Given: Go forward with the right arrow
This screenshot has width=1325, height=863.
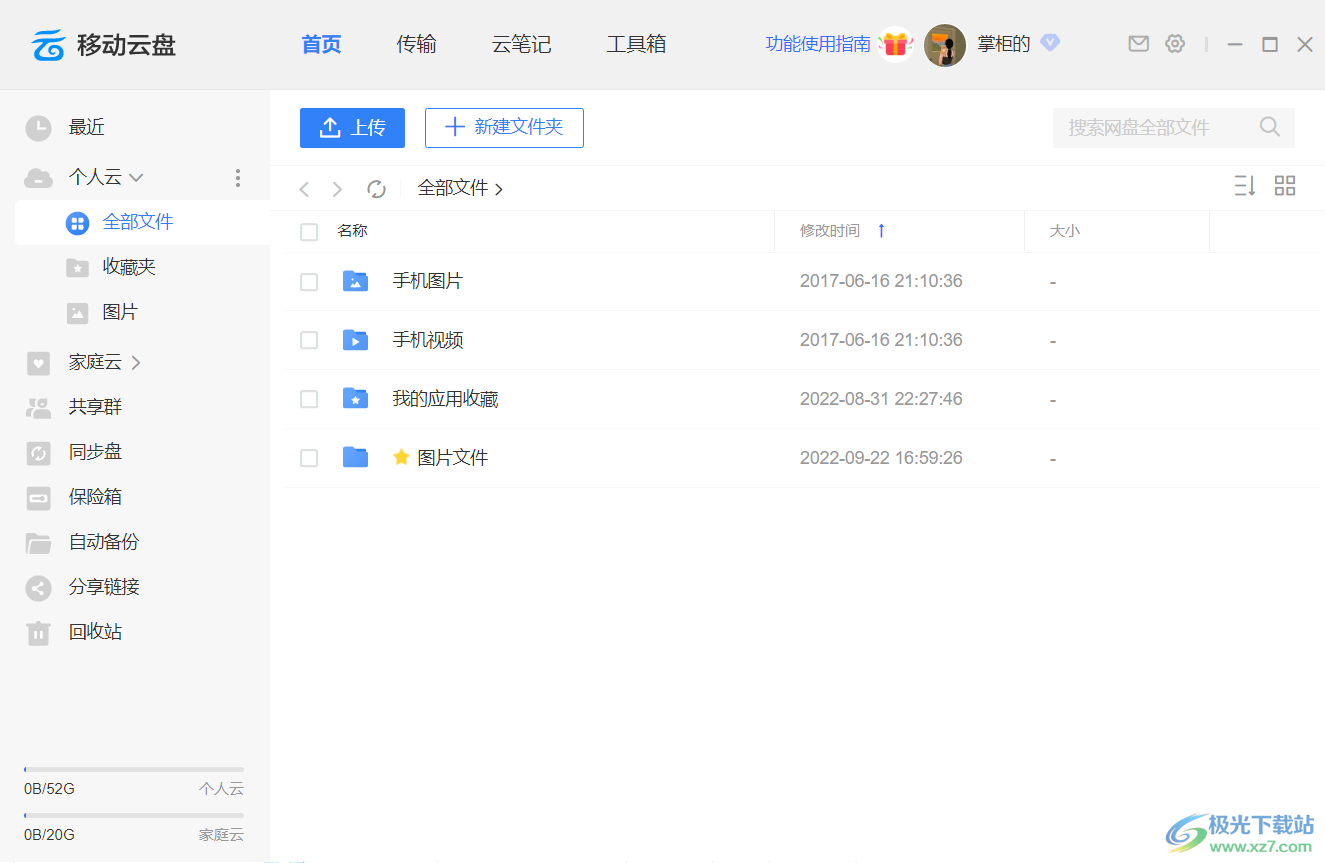Looking at the screenshot, I should coord(337,189).
